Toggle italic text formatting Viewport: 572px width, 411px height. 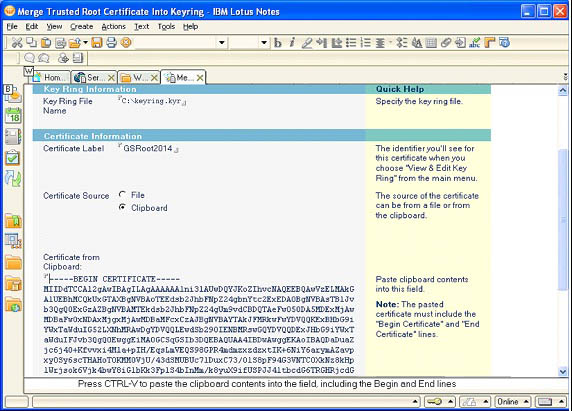click(292, 43)
